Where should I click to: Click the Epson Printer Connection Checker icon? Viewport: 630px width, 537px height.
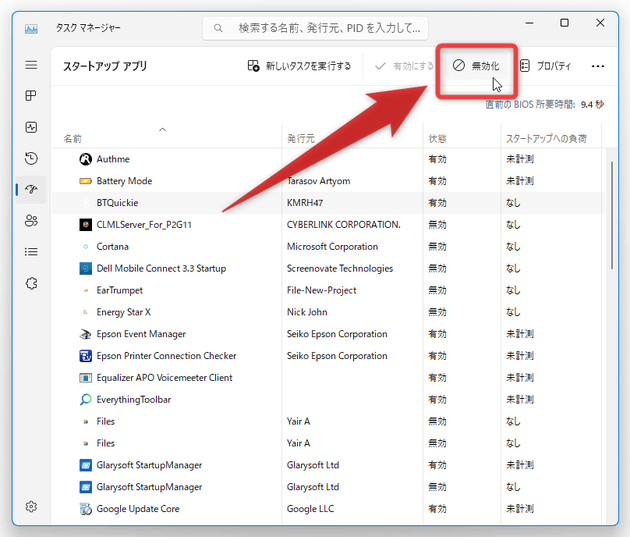(85, 356)
